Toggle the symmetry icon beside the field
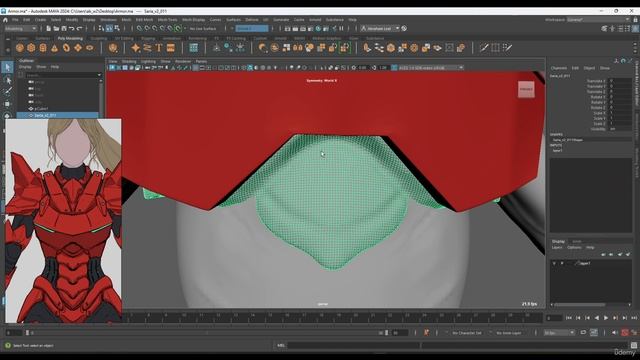 click(x=231, y=29)
